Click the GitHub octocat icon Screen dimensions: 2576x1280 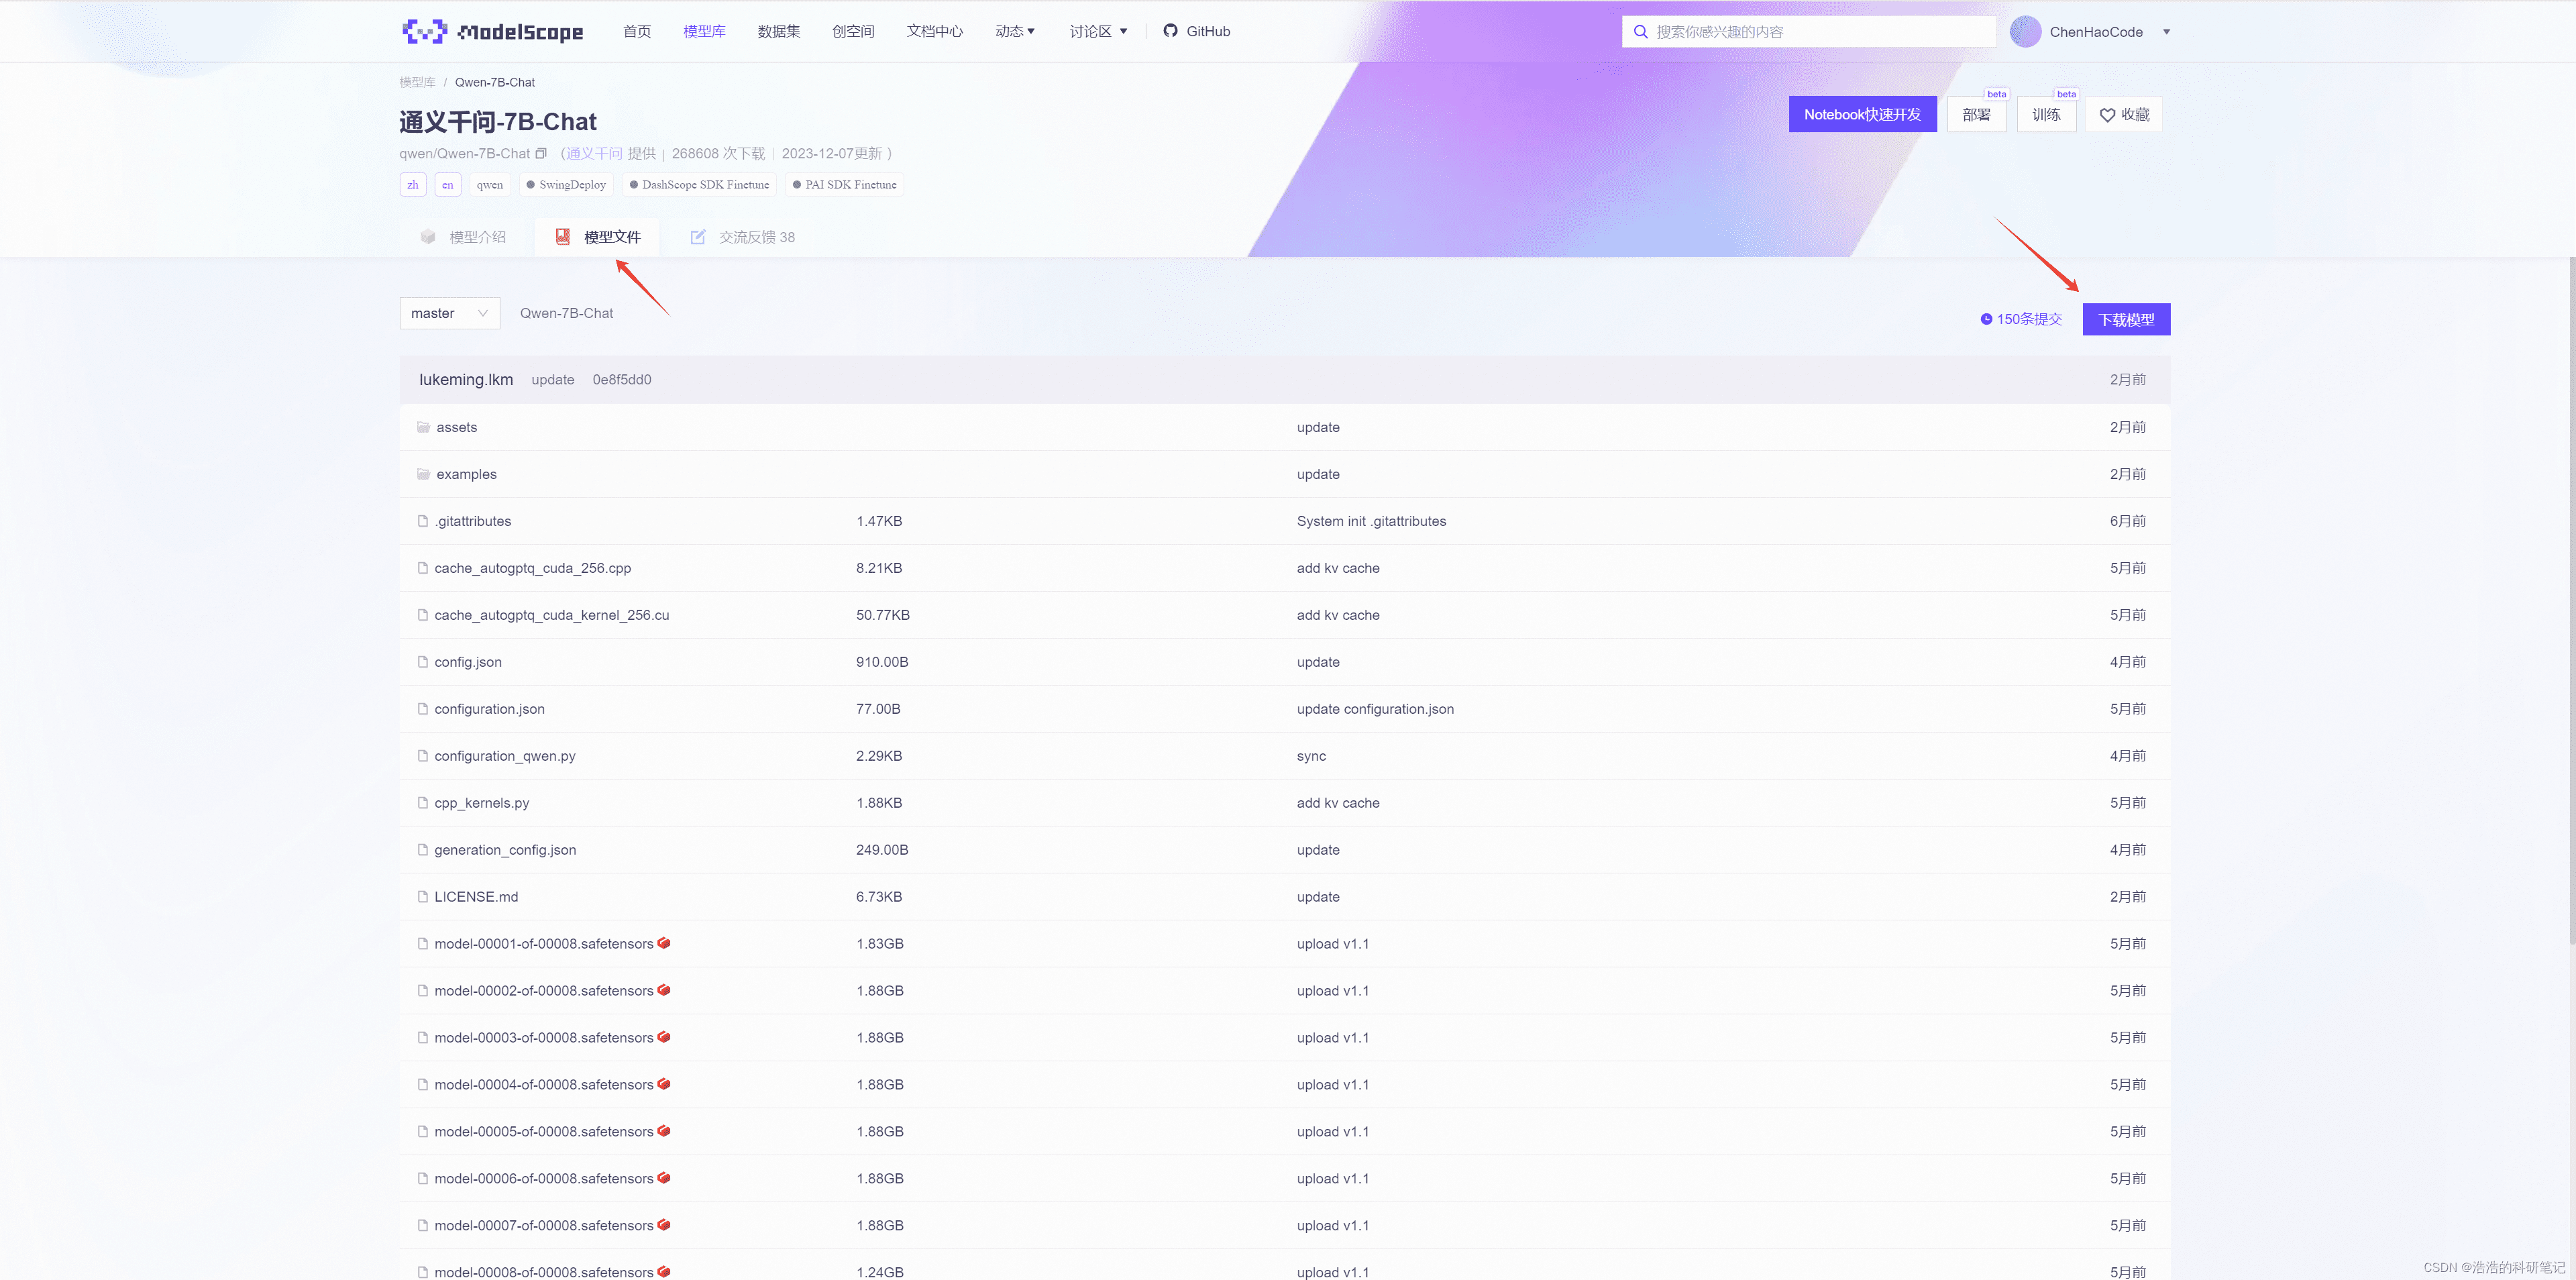(1170, 31)
